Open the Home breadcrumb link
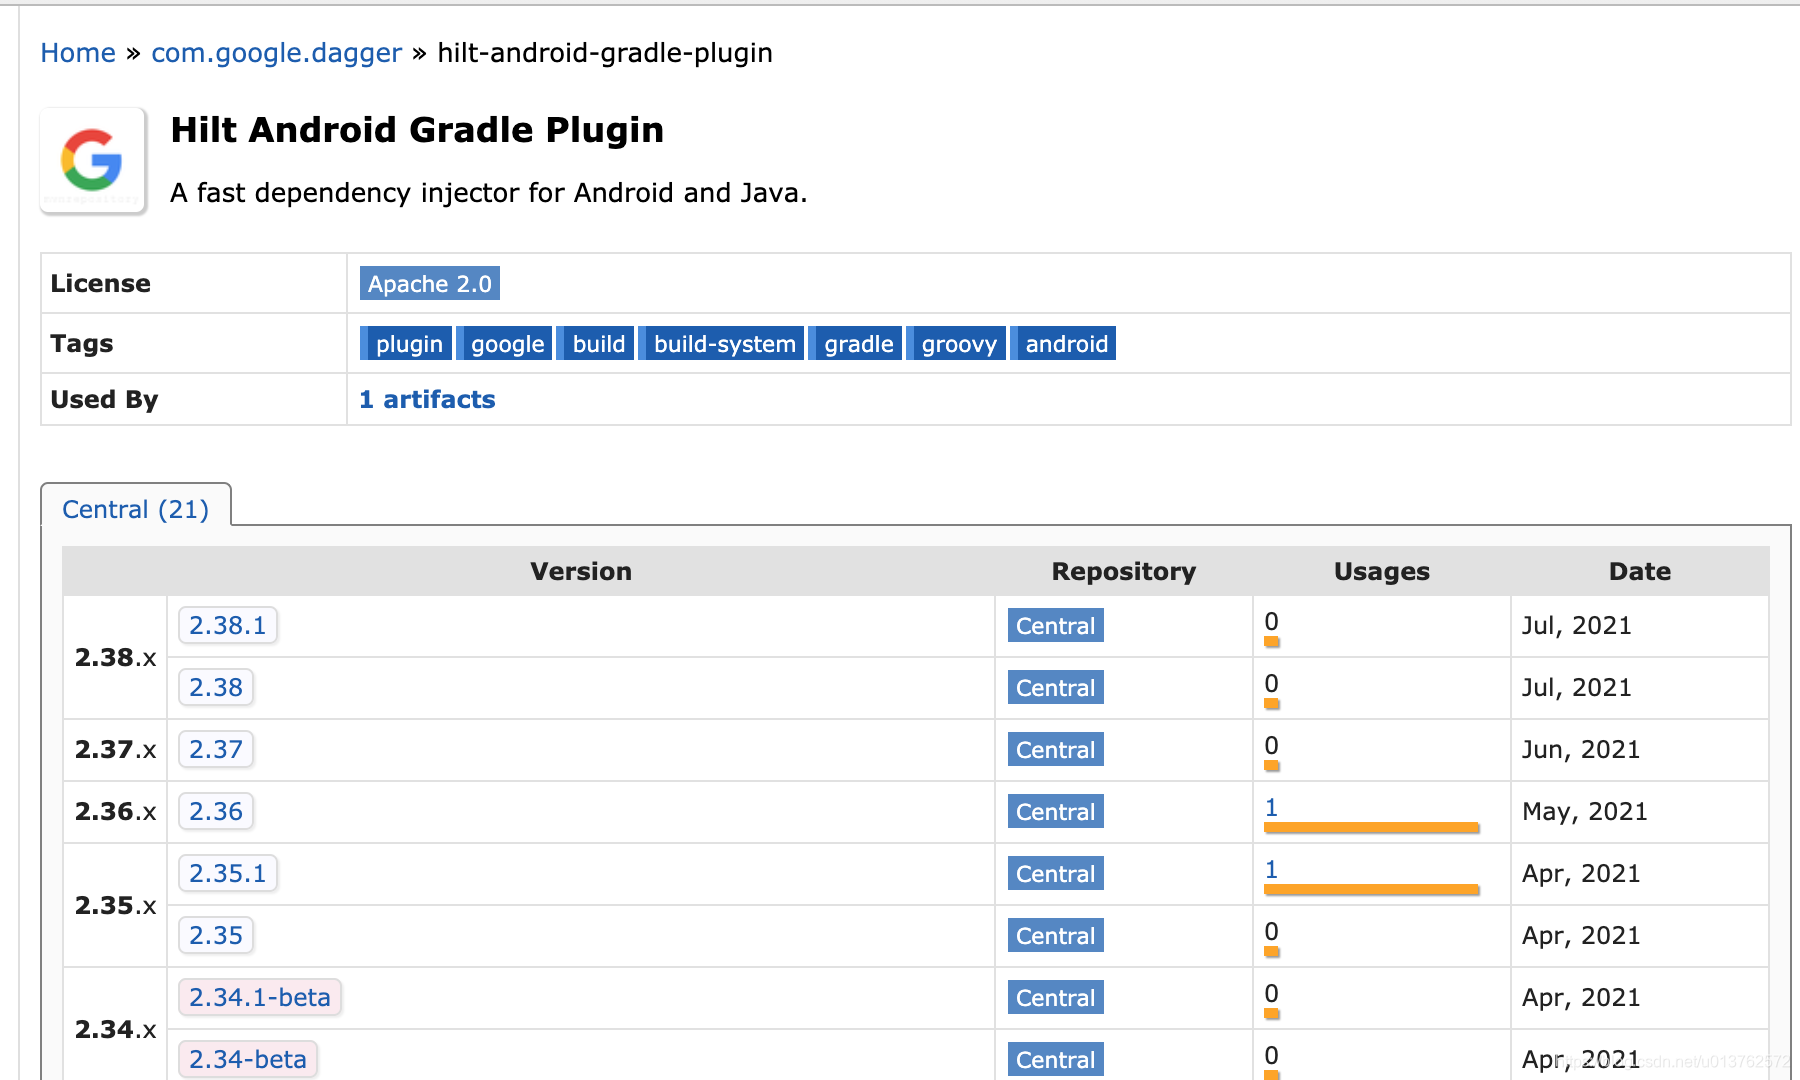Image resolution: width=1800 pixels, height=1080 pixels. pos(78,53)
